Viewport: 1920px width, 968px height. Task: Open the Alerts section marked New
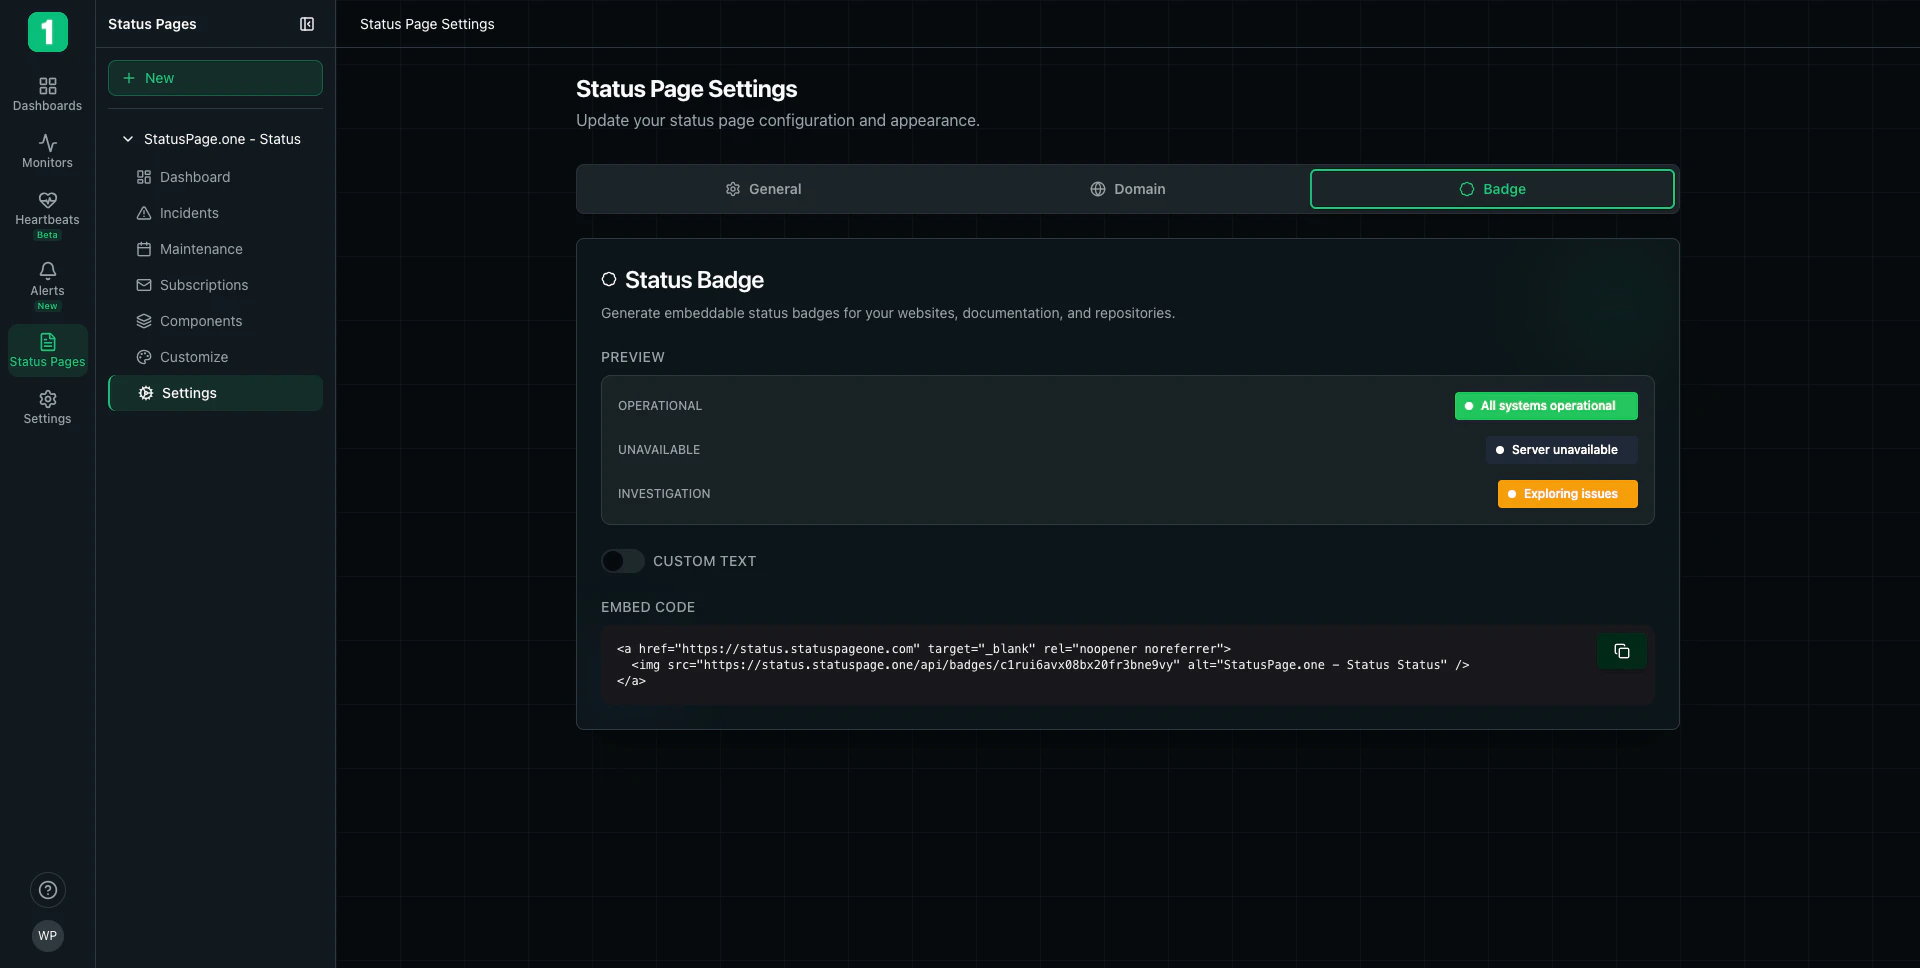[47, 283]
